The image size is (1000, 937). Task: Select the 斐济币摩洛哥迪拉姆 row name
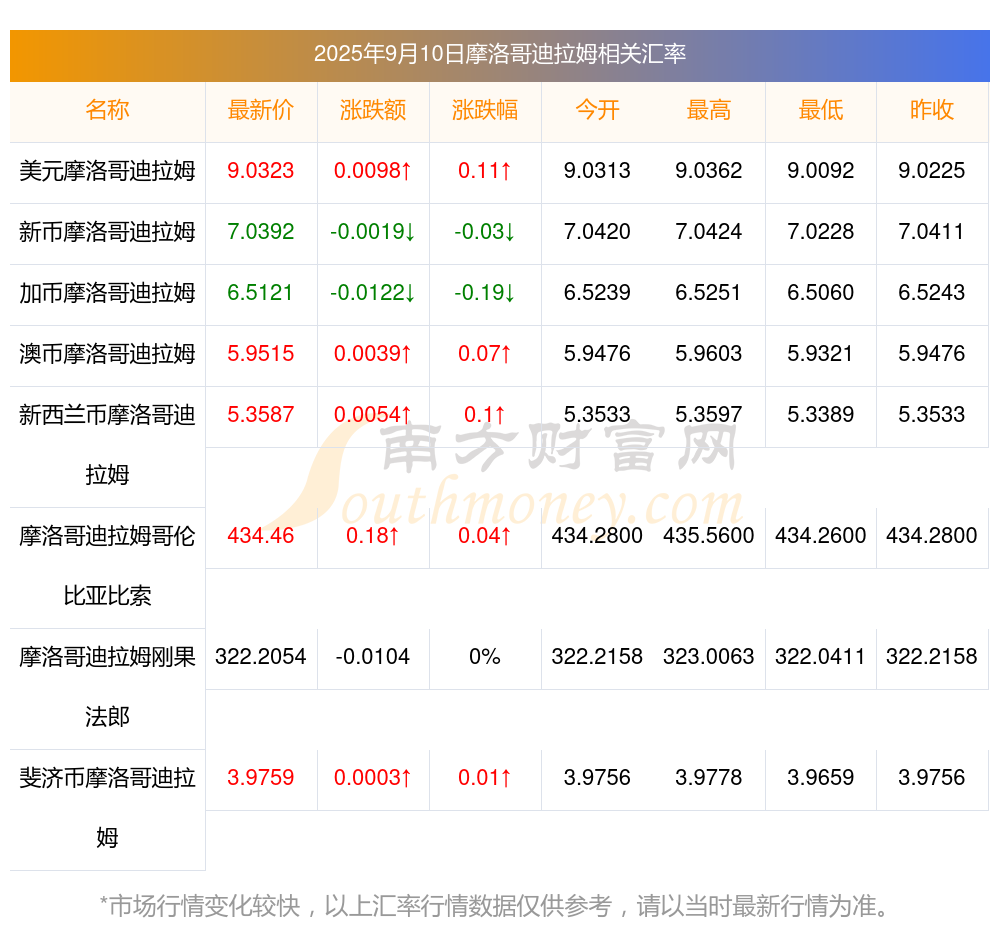(x=107, y=808)
